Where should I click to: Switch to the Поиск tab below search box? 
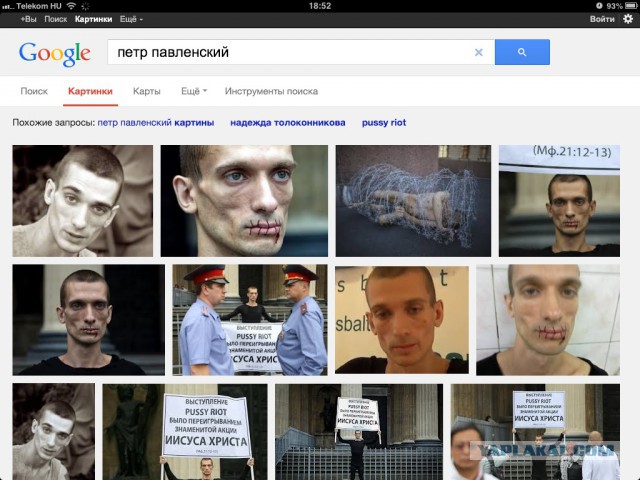tap(34, 91)
